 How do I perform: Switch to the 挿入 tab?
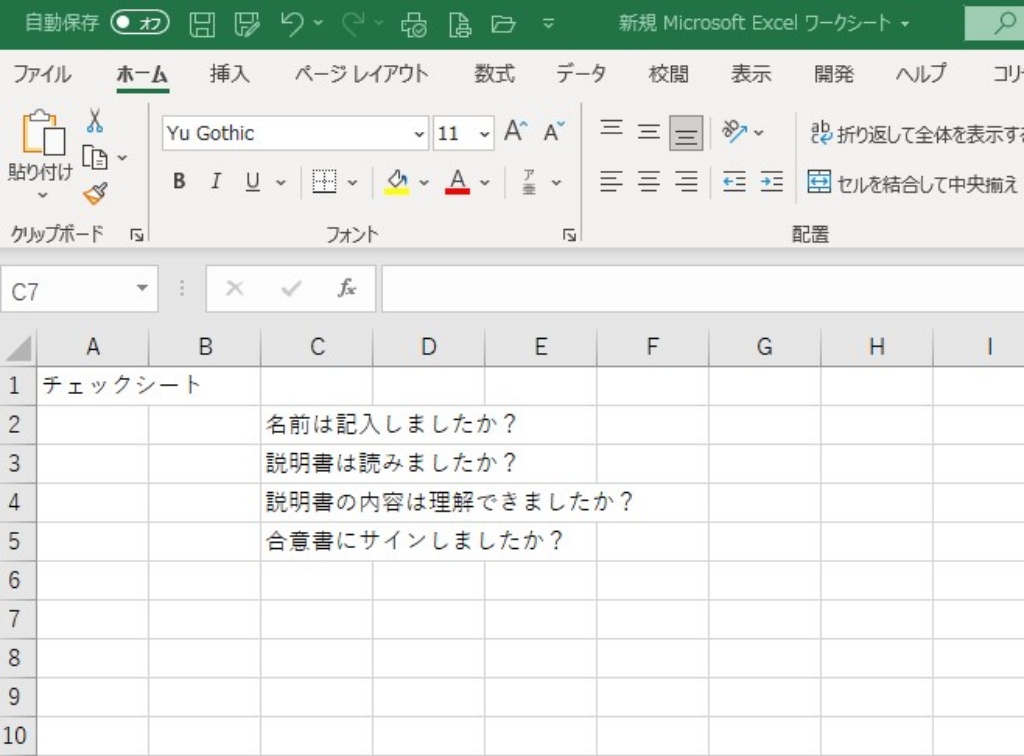[x=230, y=74]
